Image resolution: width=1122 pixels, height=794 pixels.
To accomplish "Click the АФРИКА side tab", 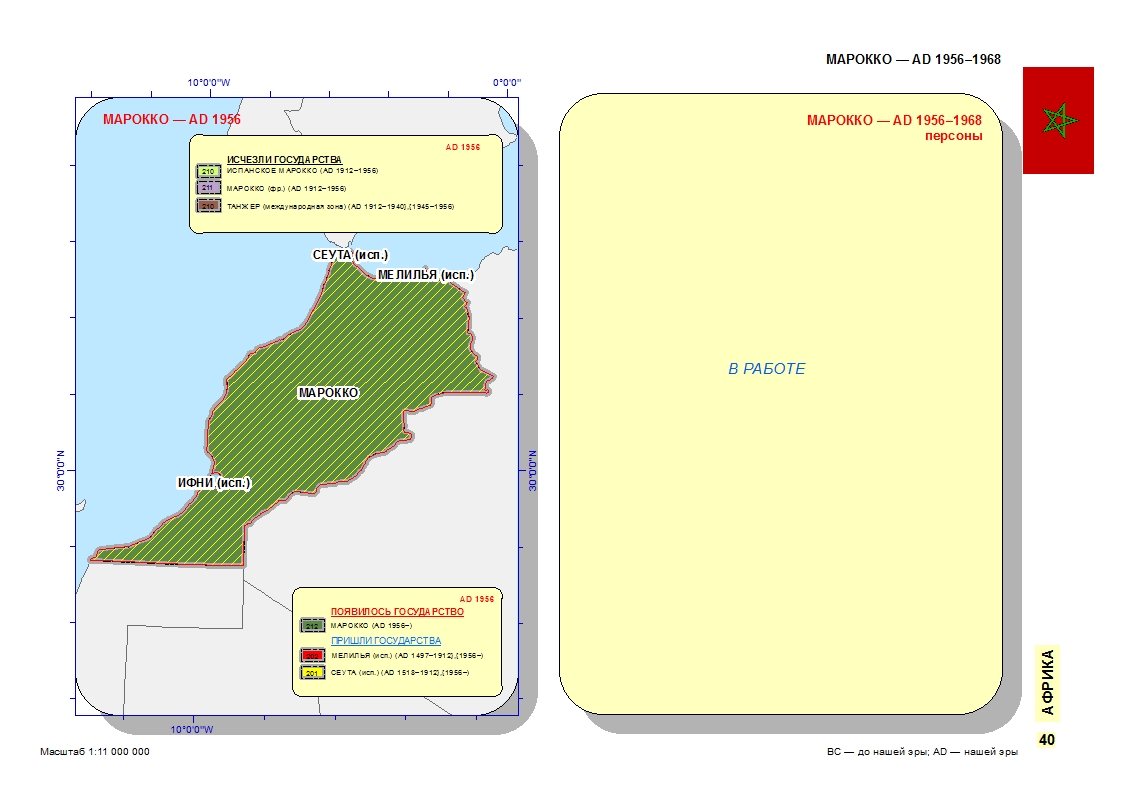I will 1047,682.
